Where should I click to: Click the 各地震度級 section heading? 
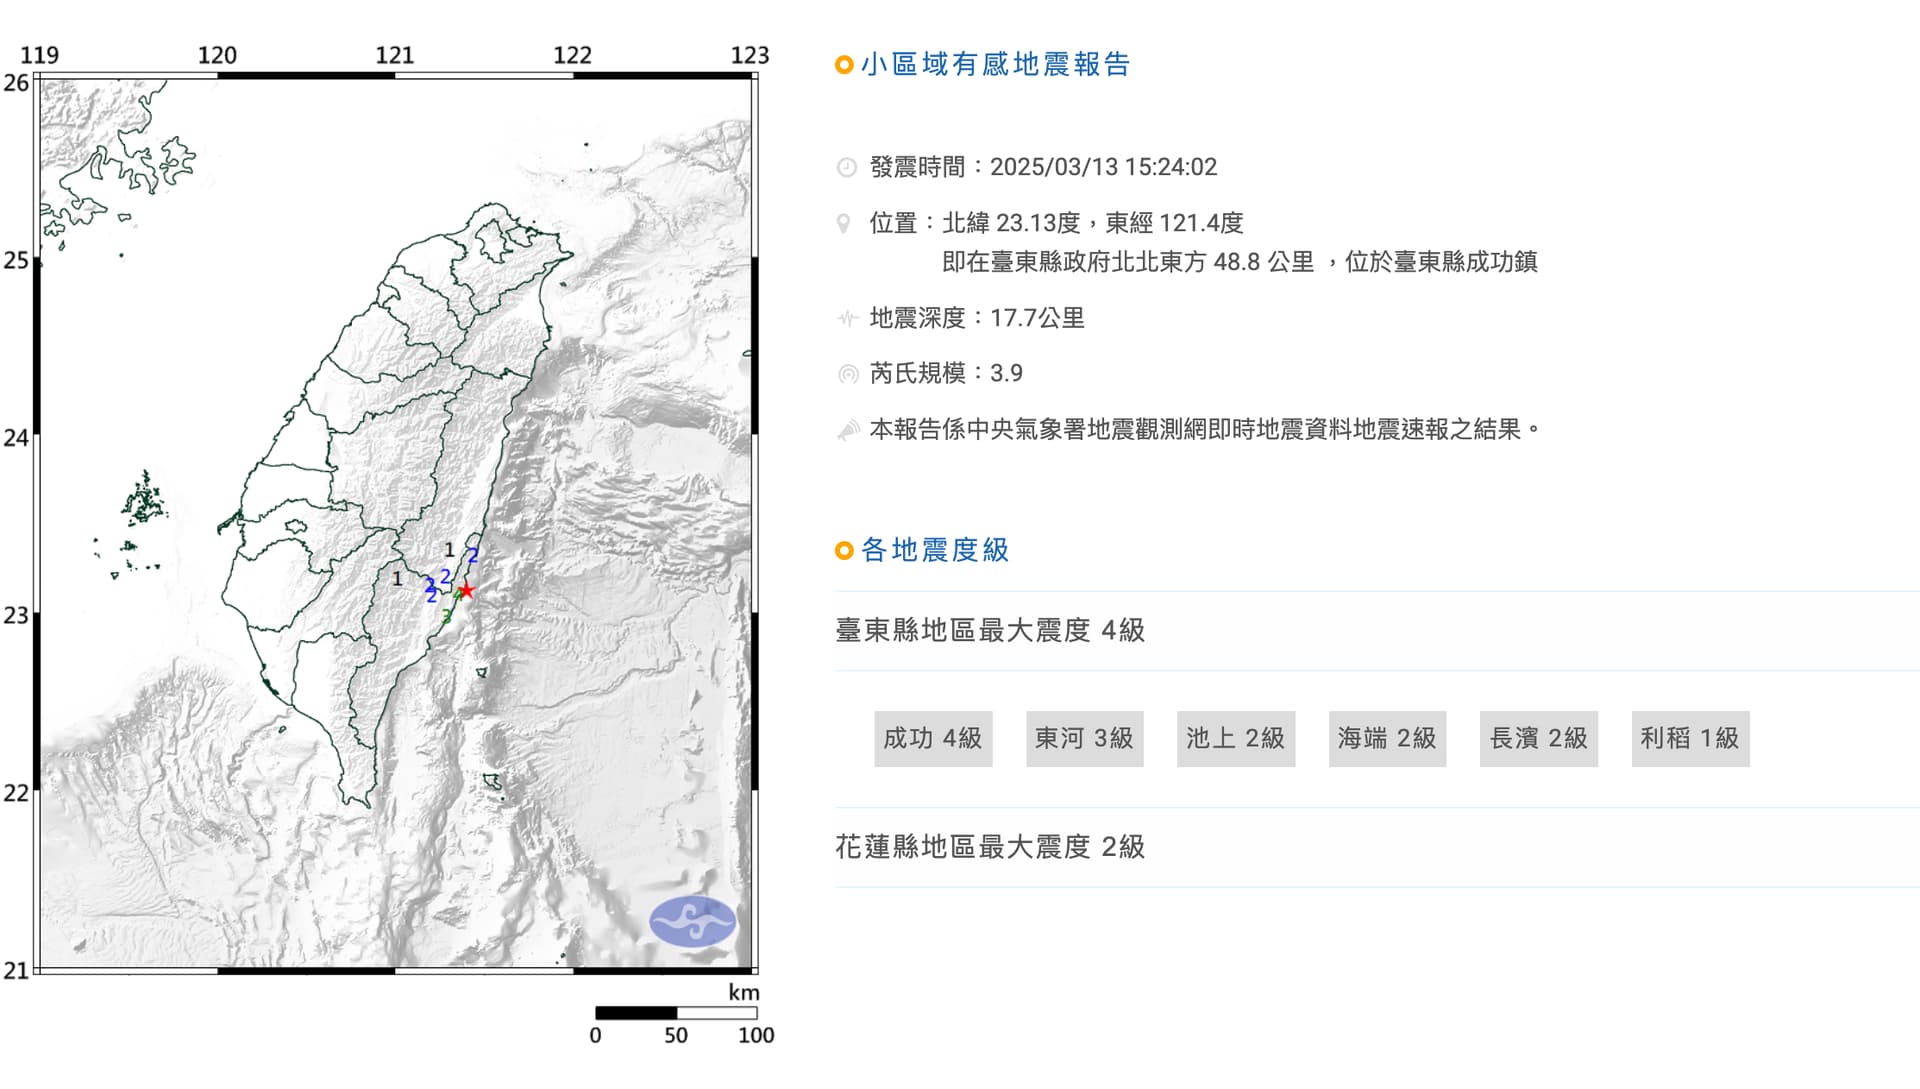pyautogui.click(x=935, y=550)
